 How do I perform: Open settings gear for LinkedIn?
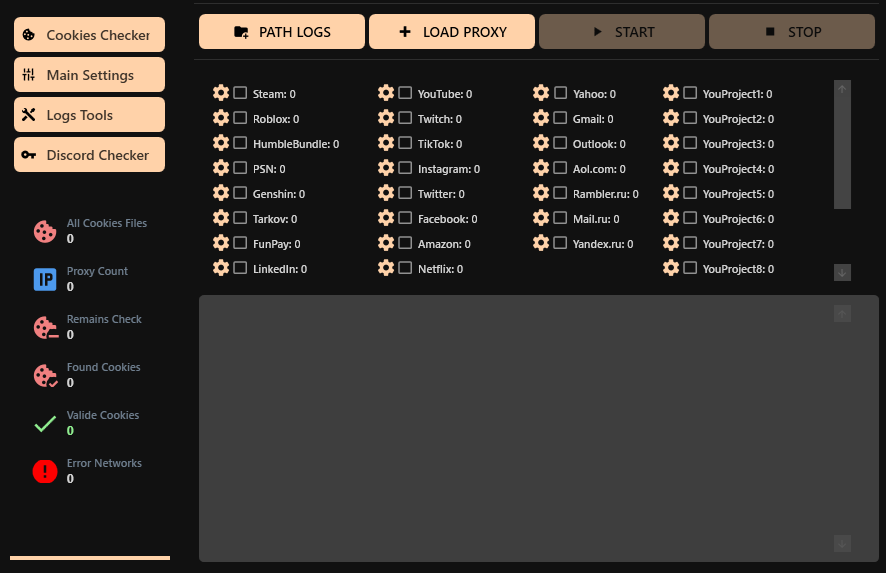pos(221,267)
